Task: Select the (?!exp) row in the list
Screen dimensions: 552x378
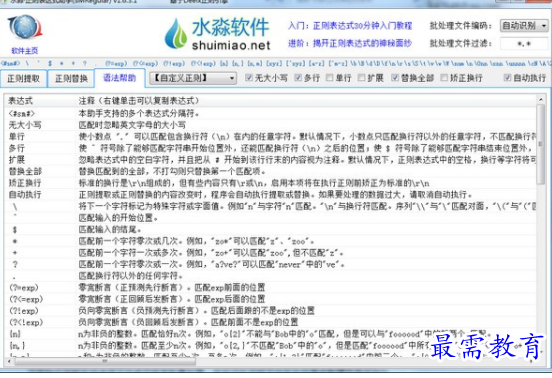Action: [270, 311]
